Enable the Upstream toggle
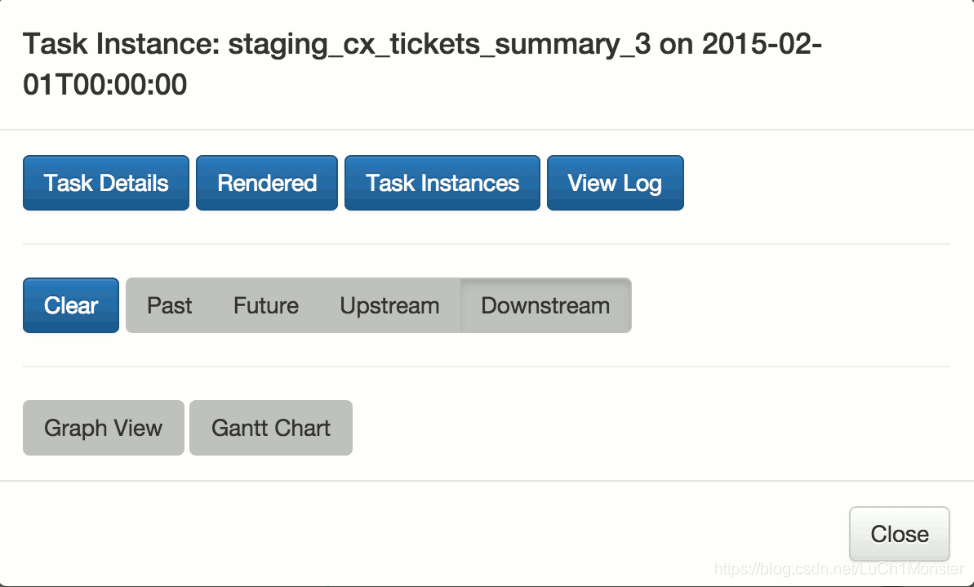Image resolution: width=974 pixels, height=587 pixels. click(389, 305)
